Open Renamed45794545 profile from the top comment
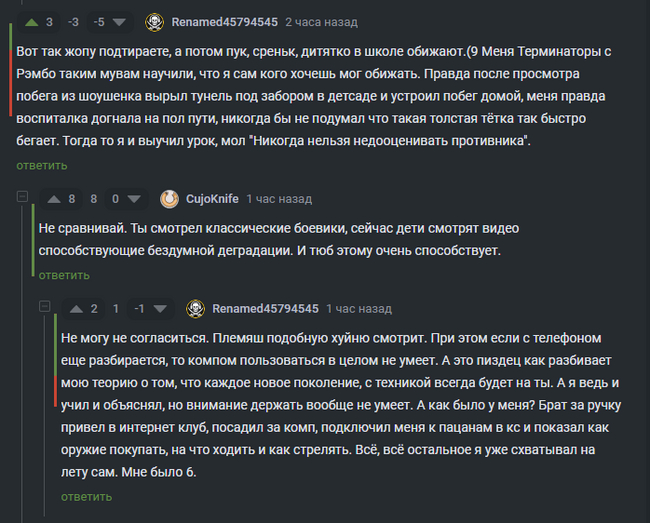The image size is (650, 523). click(x=225, y=21)
